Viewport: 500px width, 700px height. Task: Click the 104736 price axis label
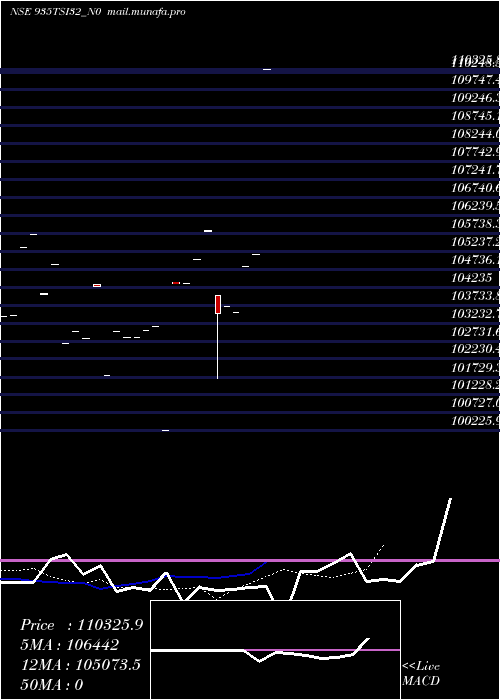tap(475, 259)
